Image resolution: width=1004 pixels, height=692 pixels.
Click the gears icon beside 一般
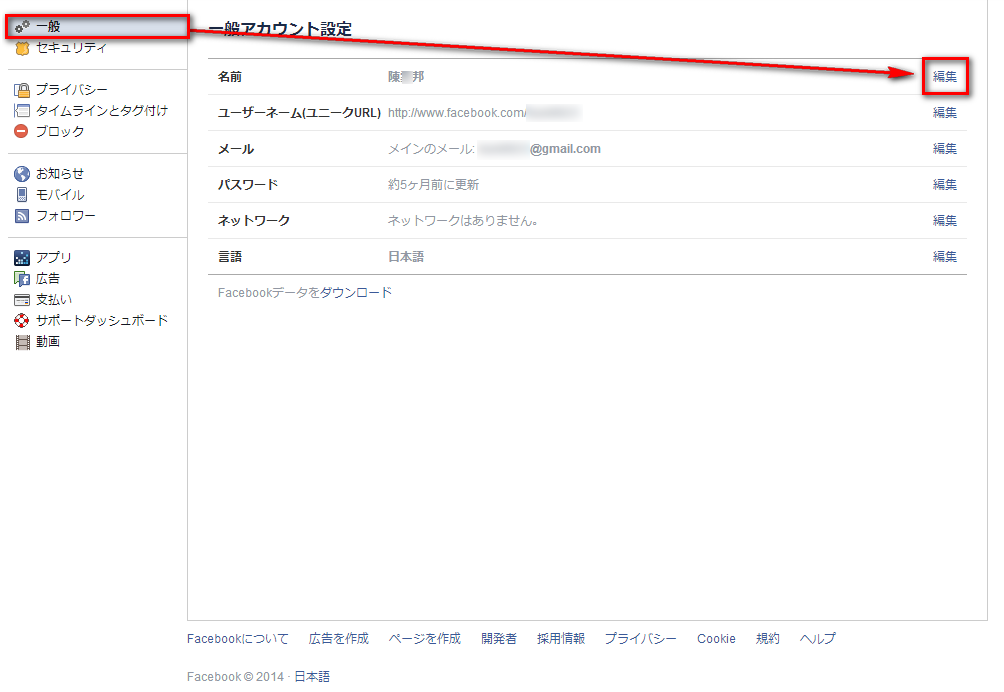tap(22, 27)
